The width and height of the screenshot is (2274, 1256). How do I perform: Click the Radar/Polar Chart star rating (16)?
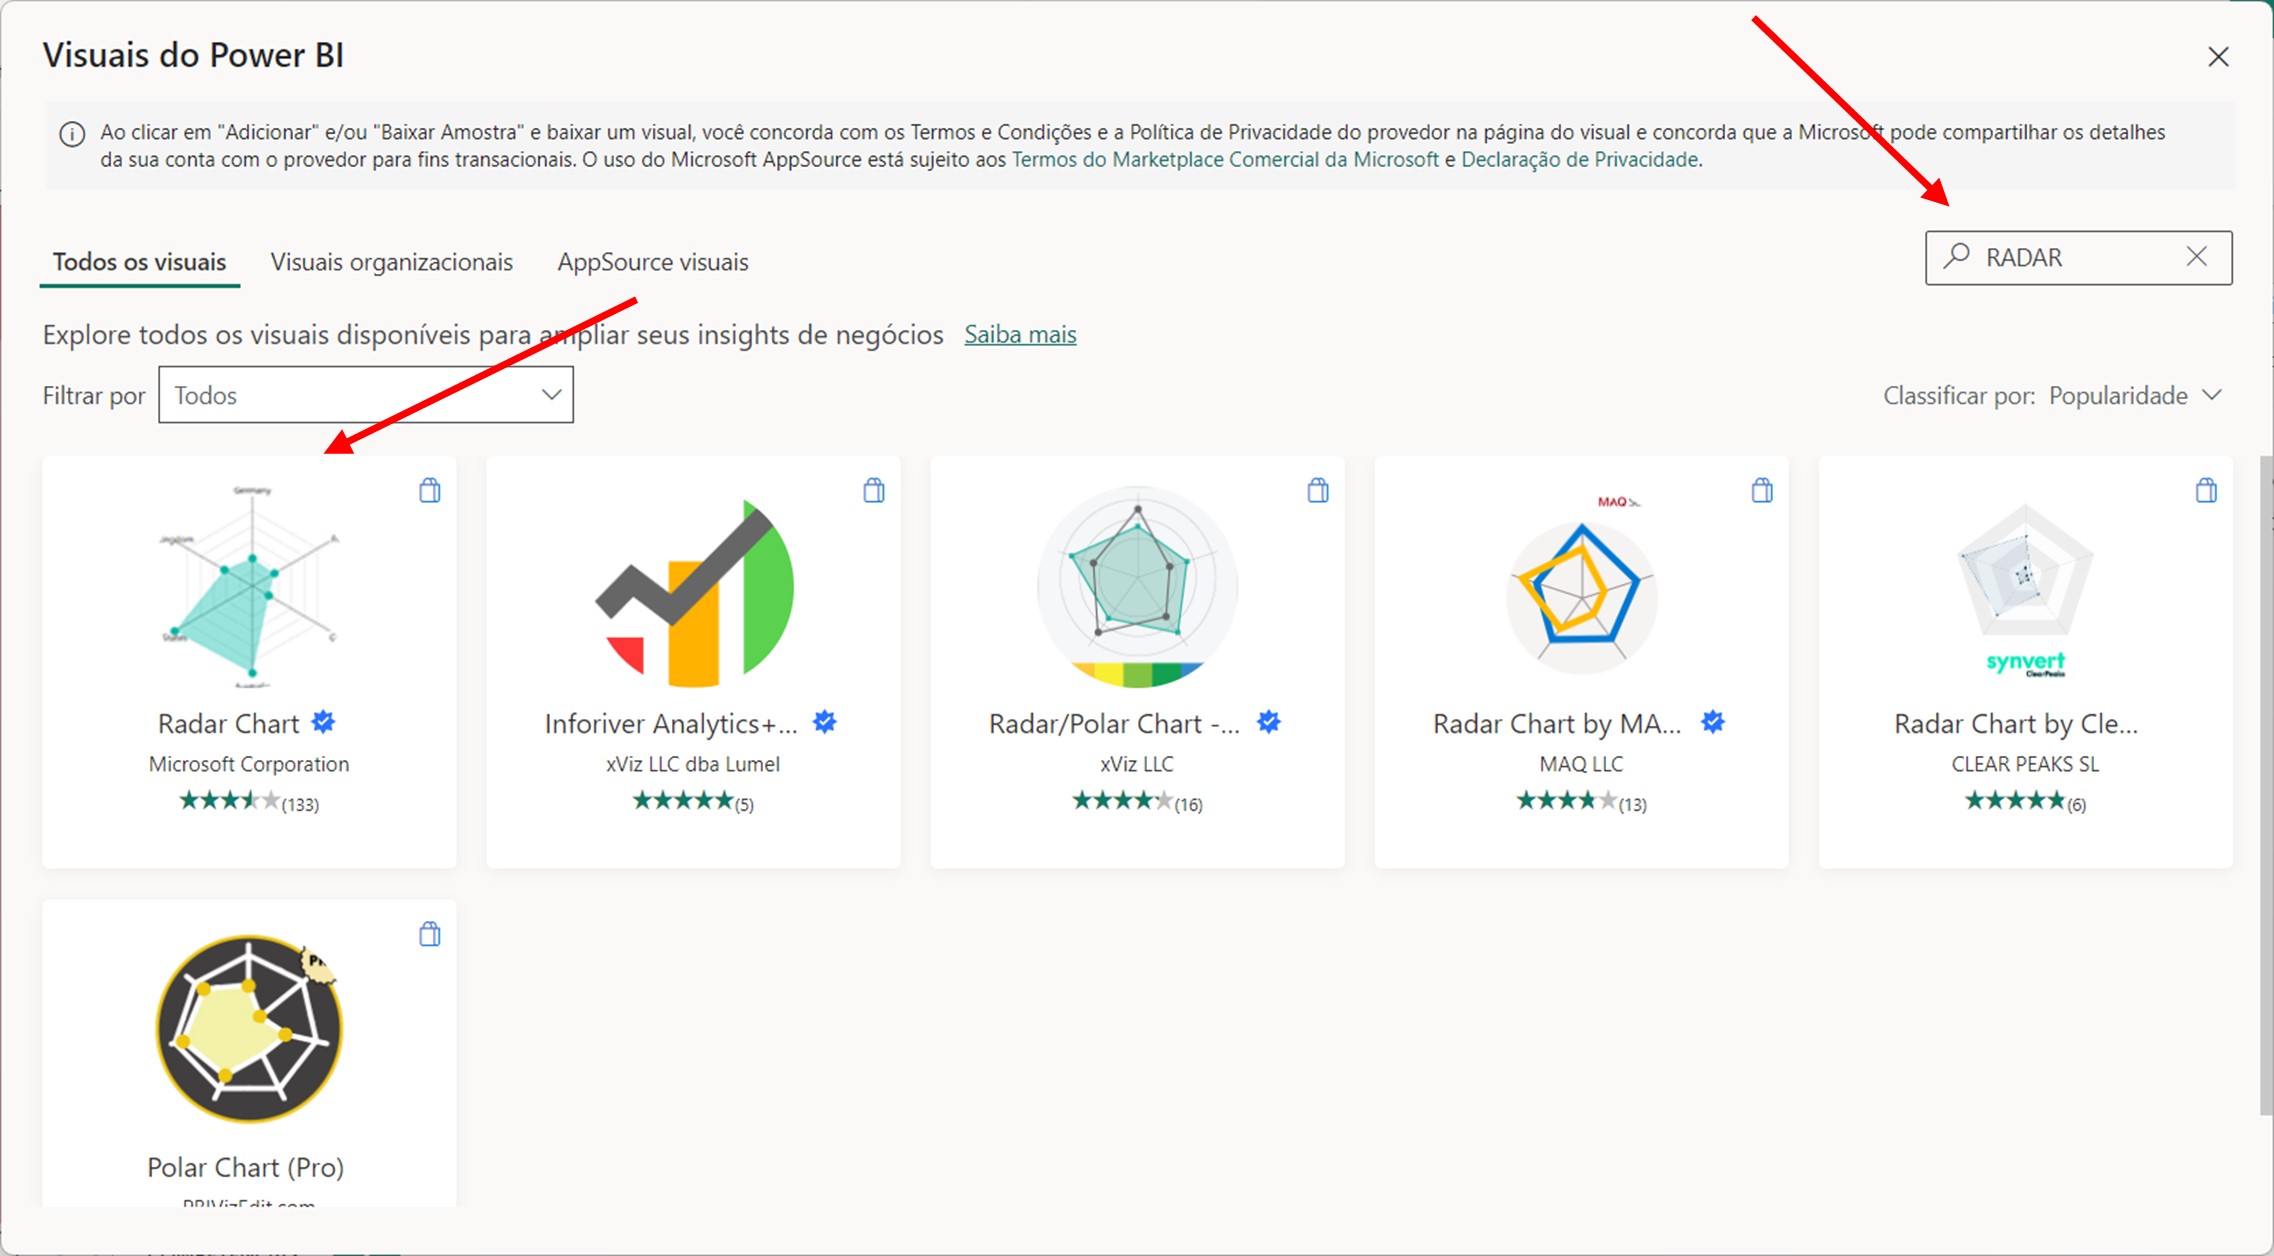point(1137,802)
